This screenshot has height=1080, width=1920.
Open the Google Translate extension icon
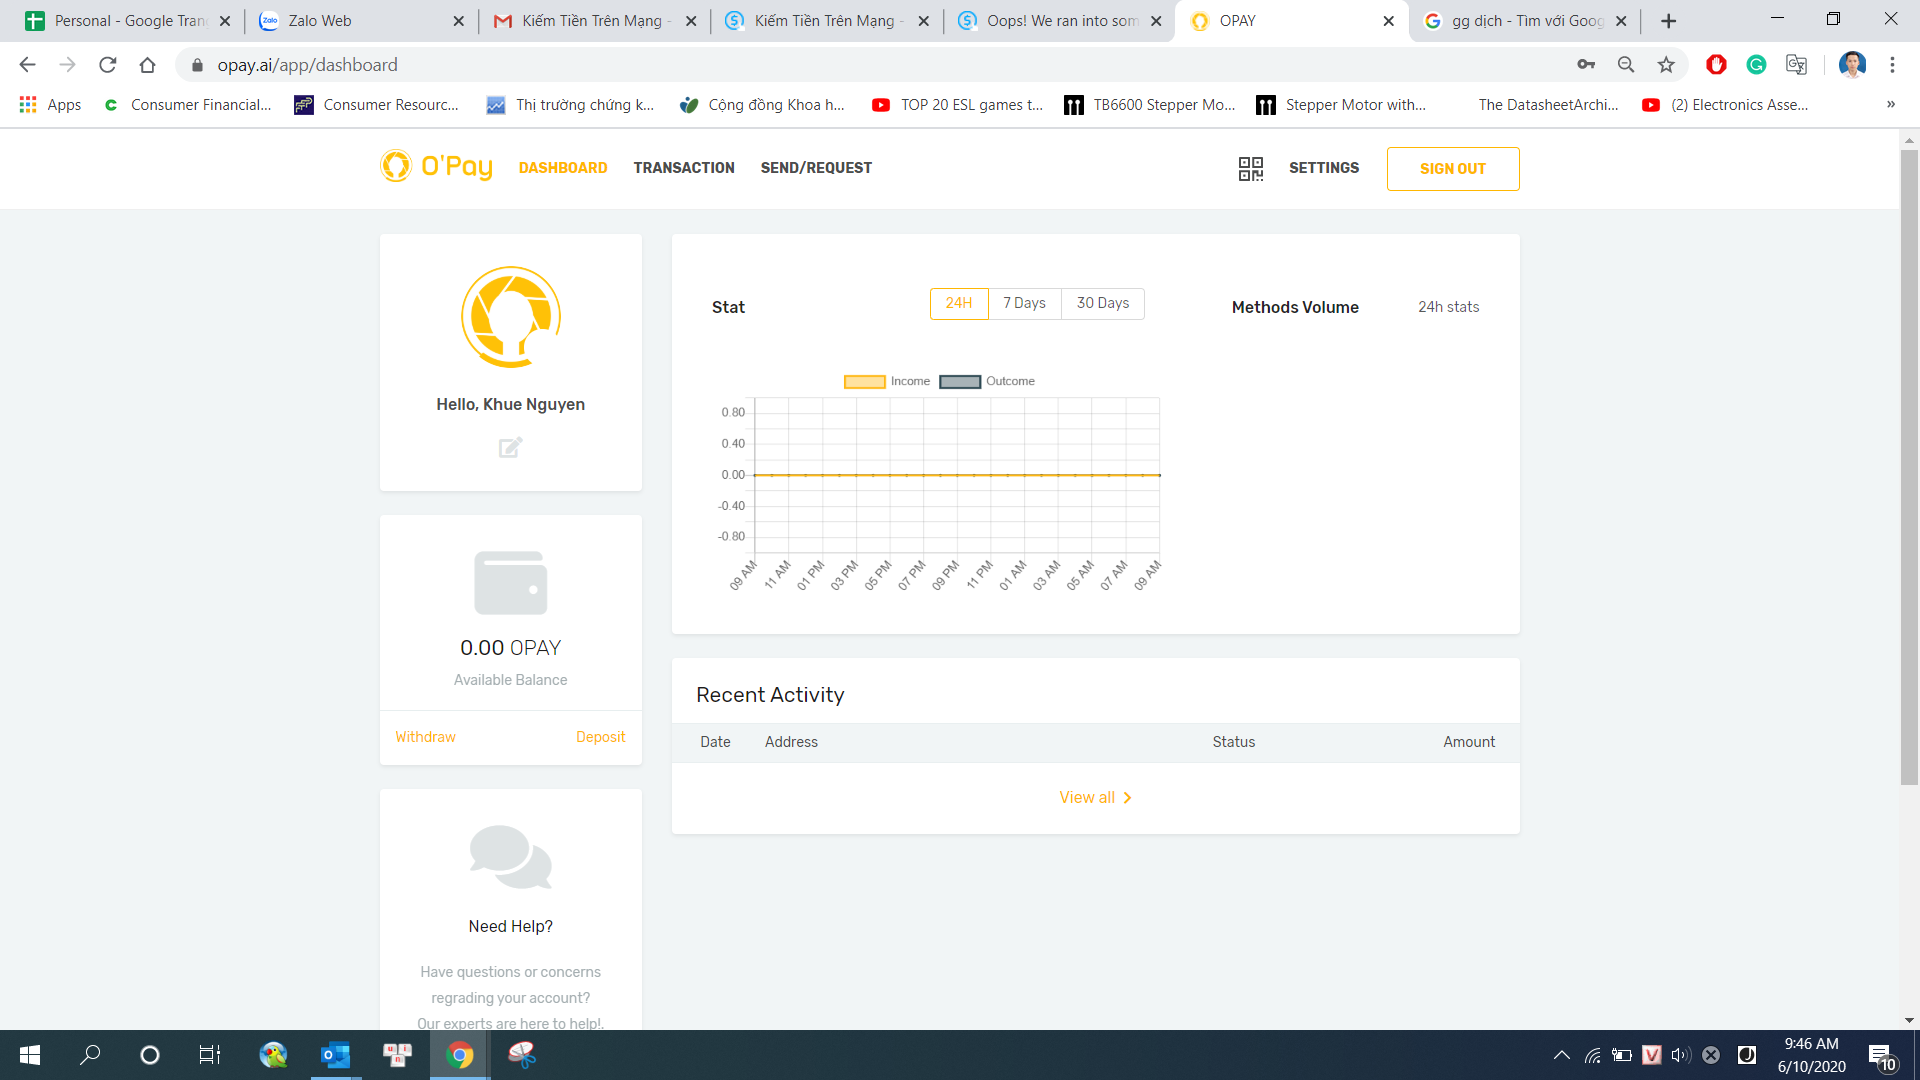coord(1796,65)
